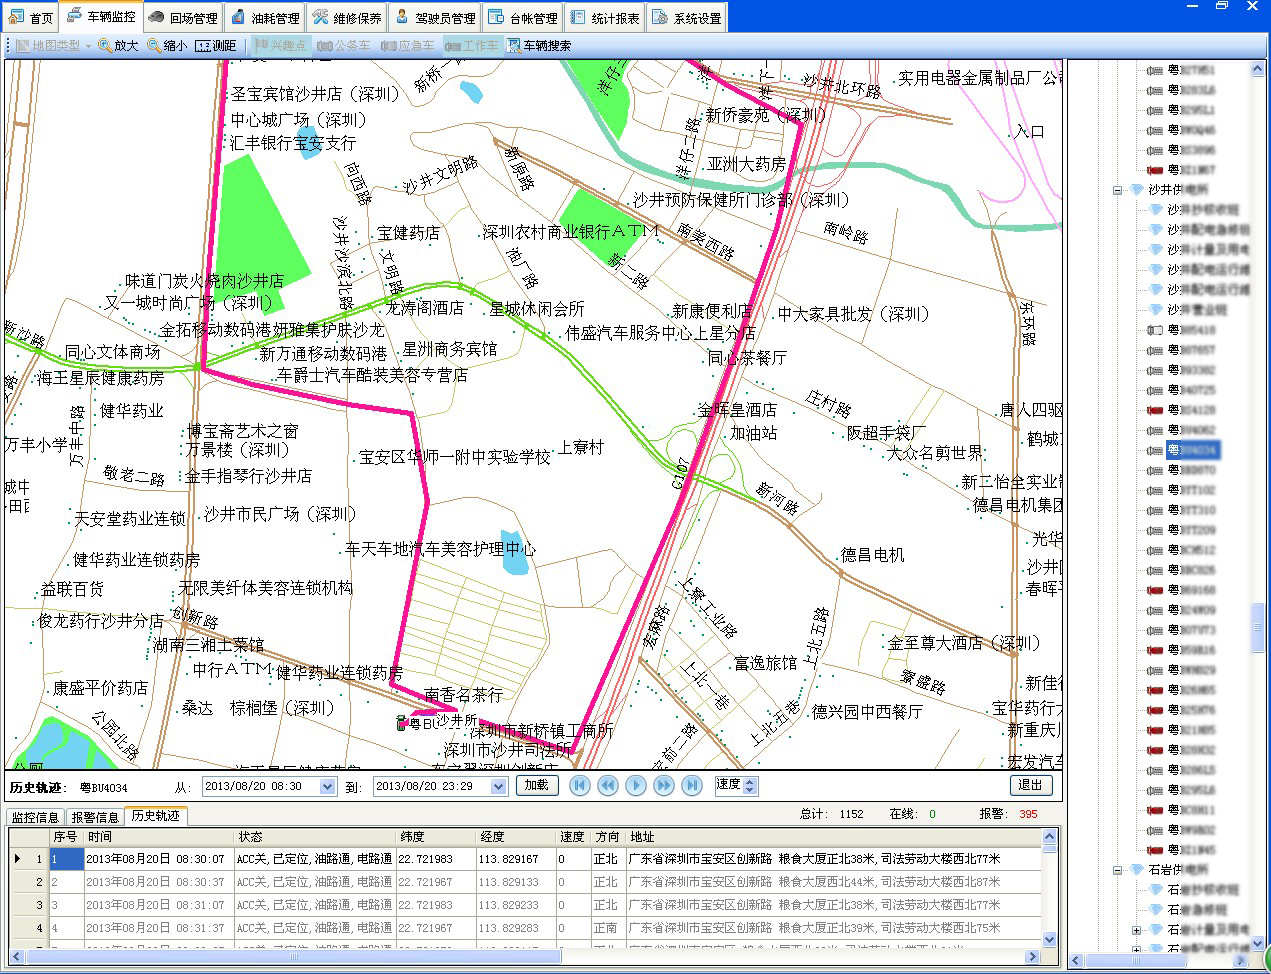Collapse the 沙井供电所 tree node

[1117, 190]
